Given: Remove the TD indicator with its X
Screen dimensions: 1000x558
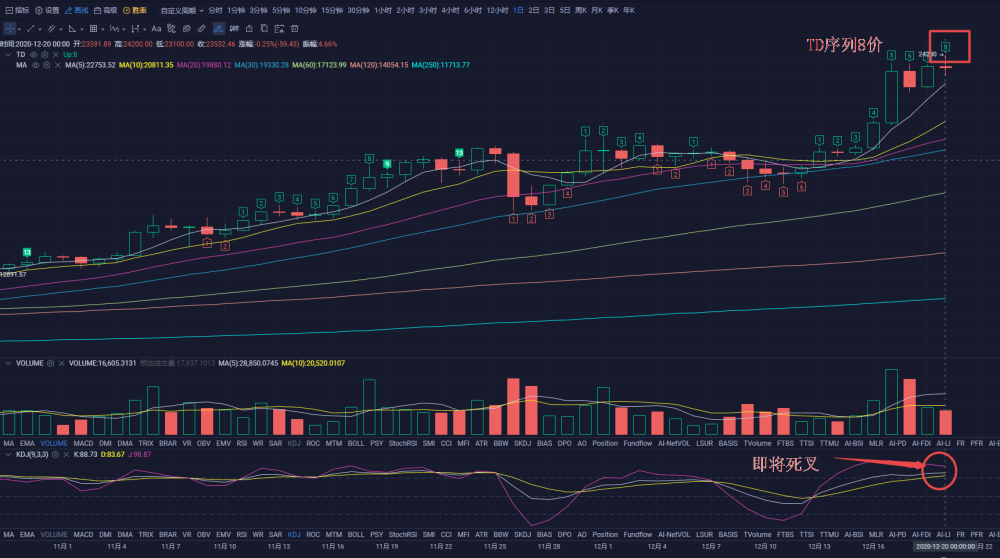Looking at the screenshot, I should (55, 55).
